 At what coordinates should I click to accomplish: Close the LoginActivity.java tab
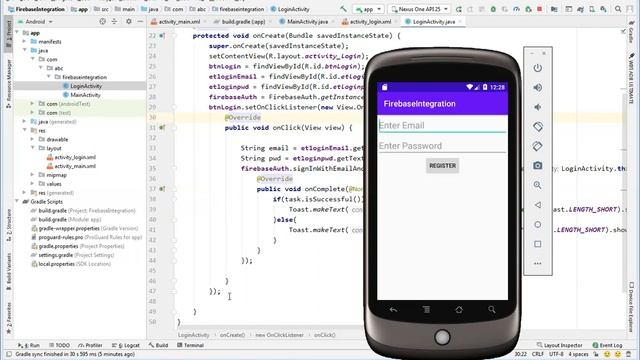(460, 22)
